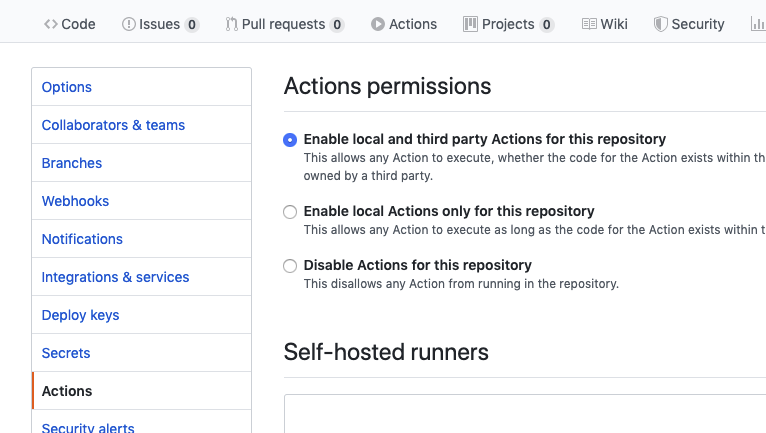This screenshot has height=433, width=766.
Task: Click the Security shield icon
Action: pos(660,24)
